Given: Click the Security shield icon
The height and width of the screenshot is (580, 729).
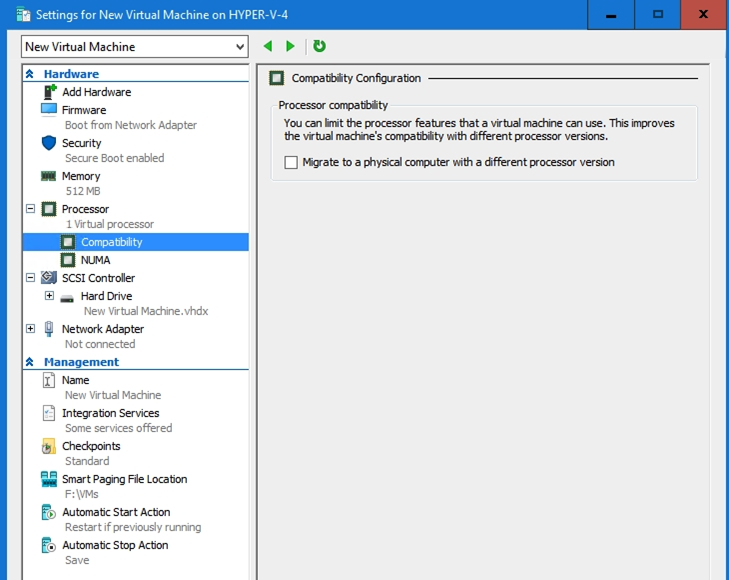Looking at the screenshot, I should pyautogui.click(x=49, y=143).
